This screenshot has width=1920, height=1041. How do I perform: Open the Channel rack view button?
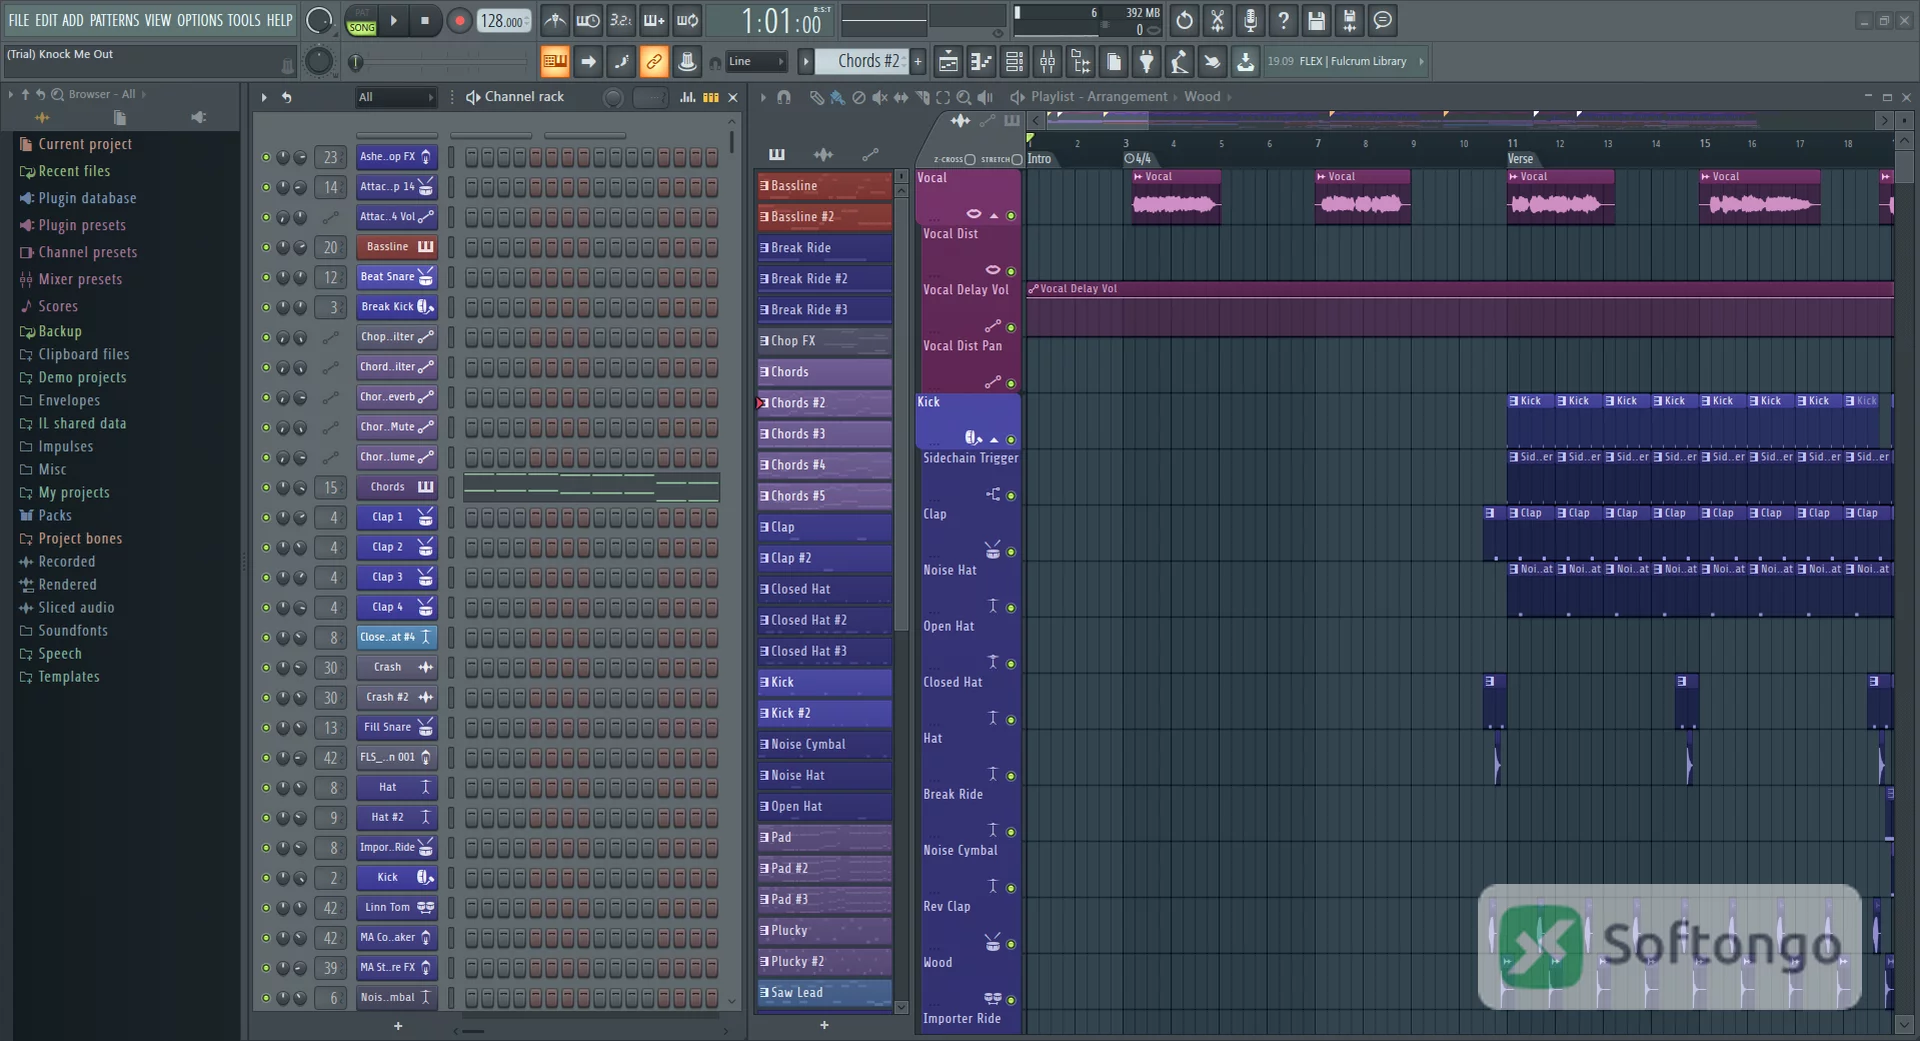click(1014, 62)
